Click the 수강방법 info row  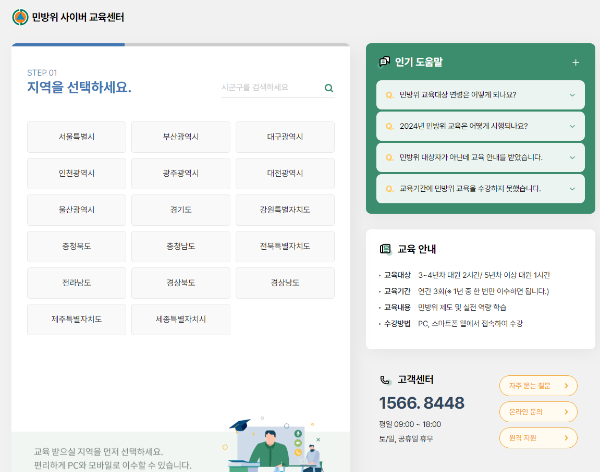[x=451, y=323]
